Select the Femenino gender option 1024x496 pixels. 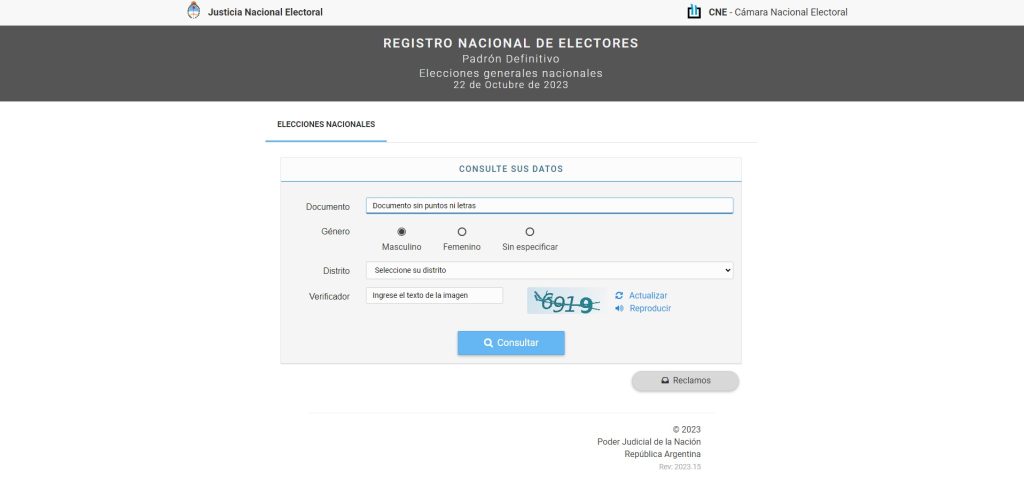click(462, 232)
